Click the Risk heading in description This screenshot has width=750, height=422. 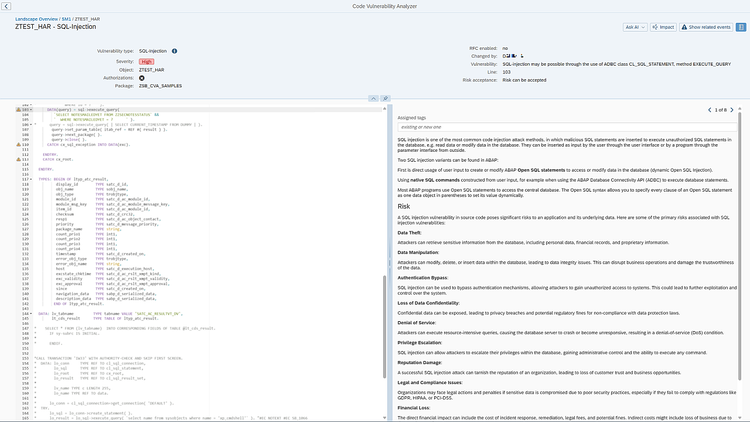click(404, 207)
